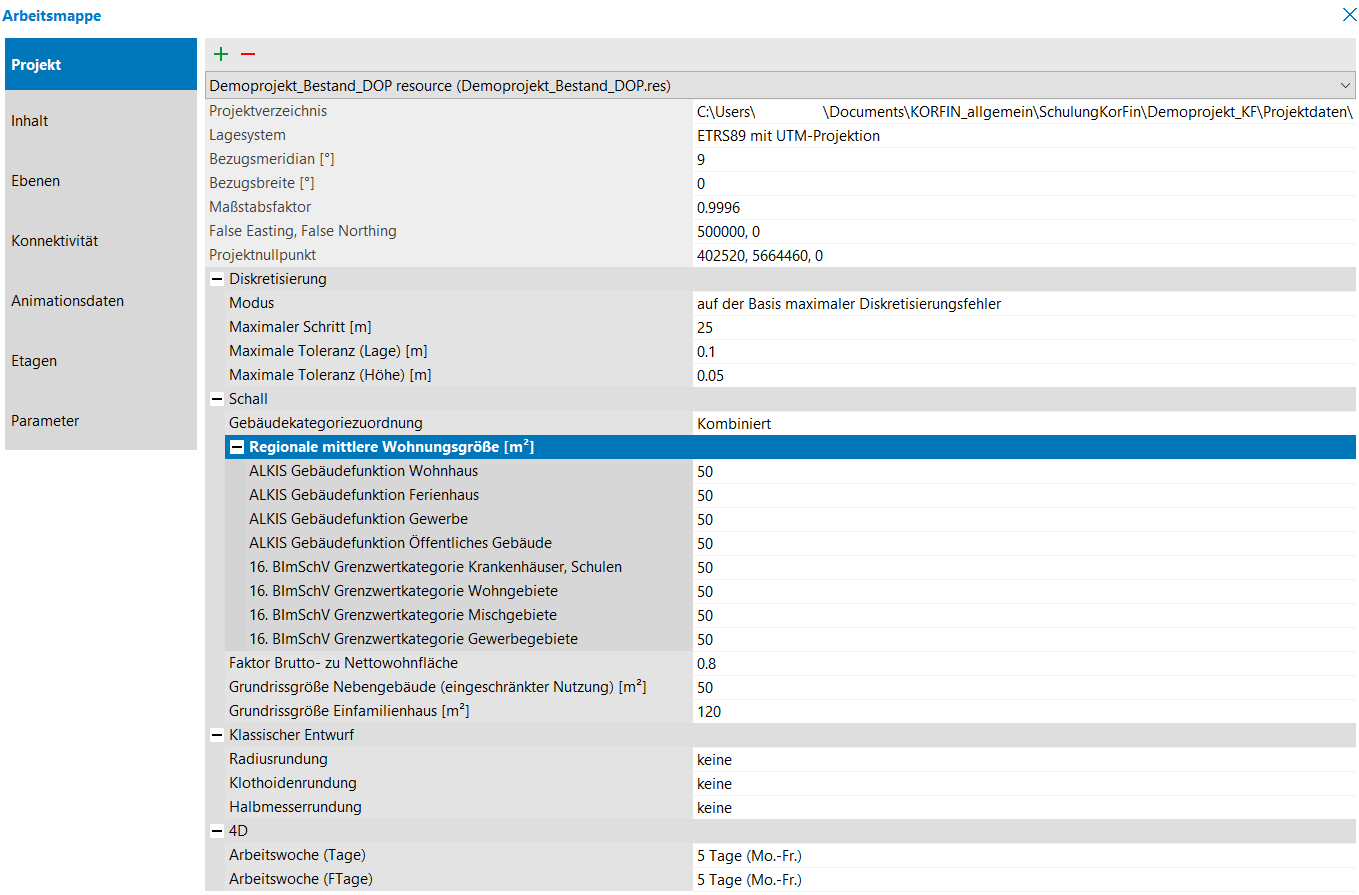The height and width of the screenshot is (895, 1359).
Task: Open the Ebenen tab
Action: [x=100, y=181]
